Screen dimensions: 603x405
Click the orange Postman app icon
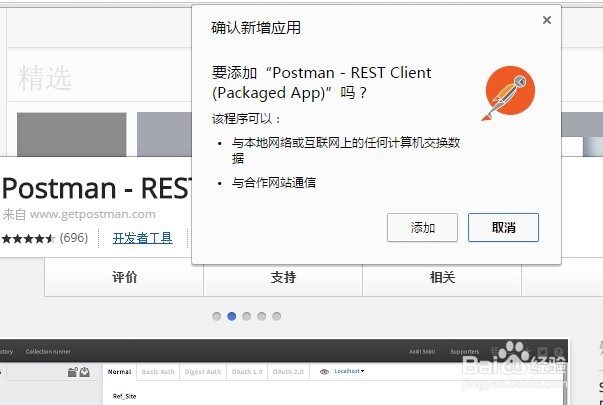508,93
